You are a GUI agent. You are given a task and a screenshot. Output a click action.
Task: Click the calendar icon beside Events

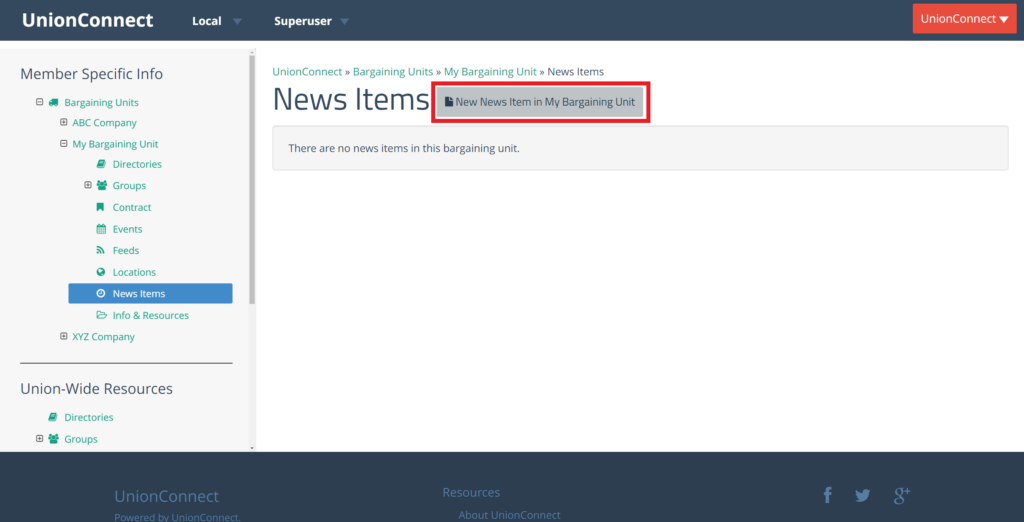[101, 229]
